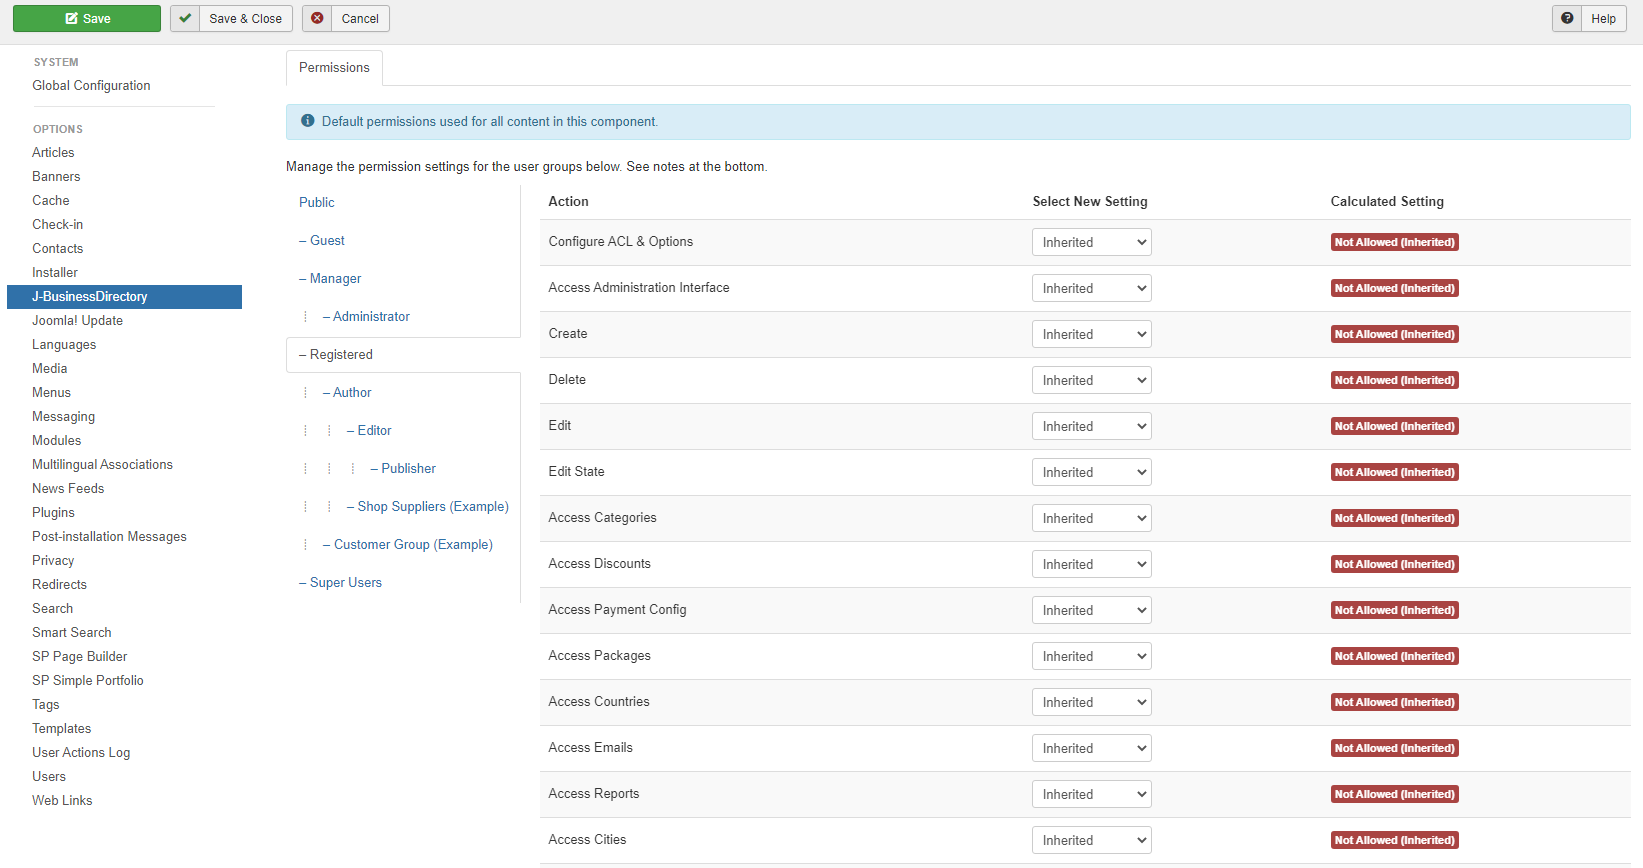
Task: Click the checkmark icon on Save & Close
Action: click(185, 18)
